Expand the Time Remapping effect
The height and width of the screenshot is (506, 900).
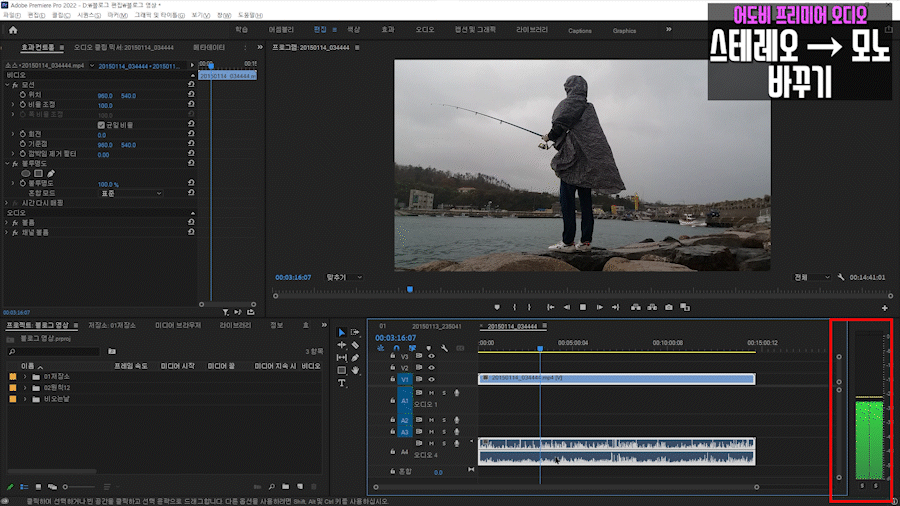coord(7,203)
